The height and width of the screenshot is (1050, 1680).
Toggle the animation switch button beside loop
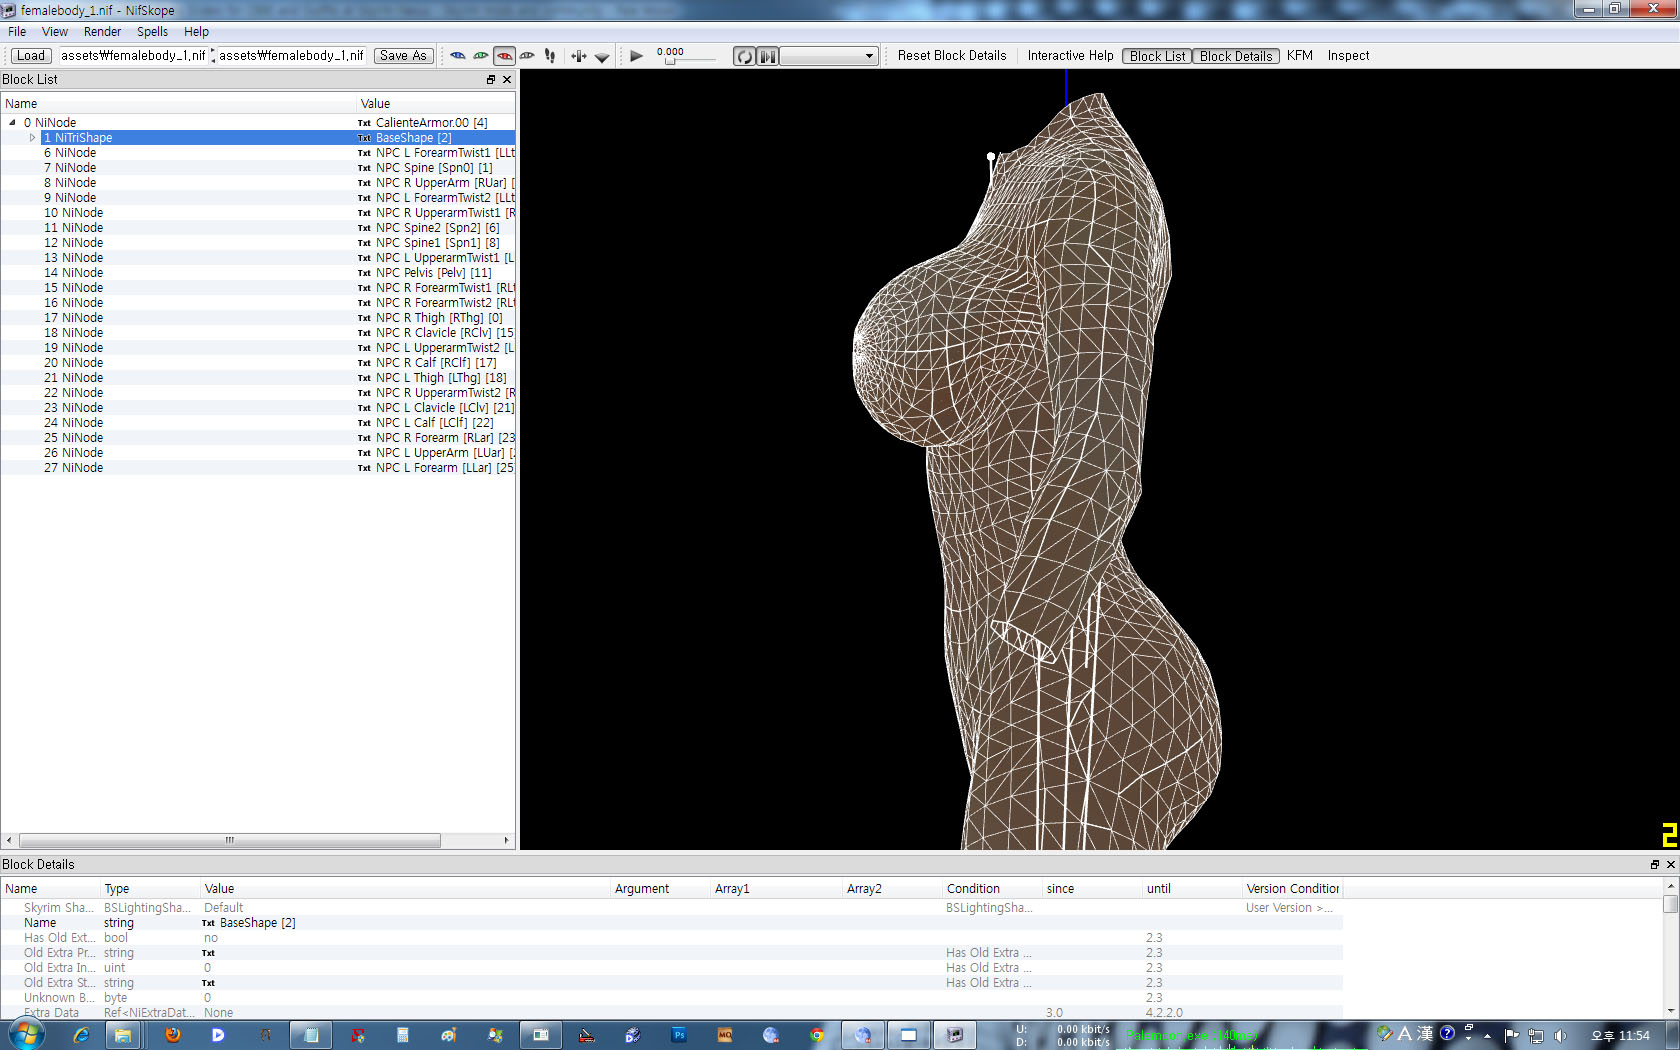pyautogui.click(x=767, y=56)
